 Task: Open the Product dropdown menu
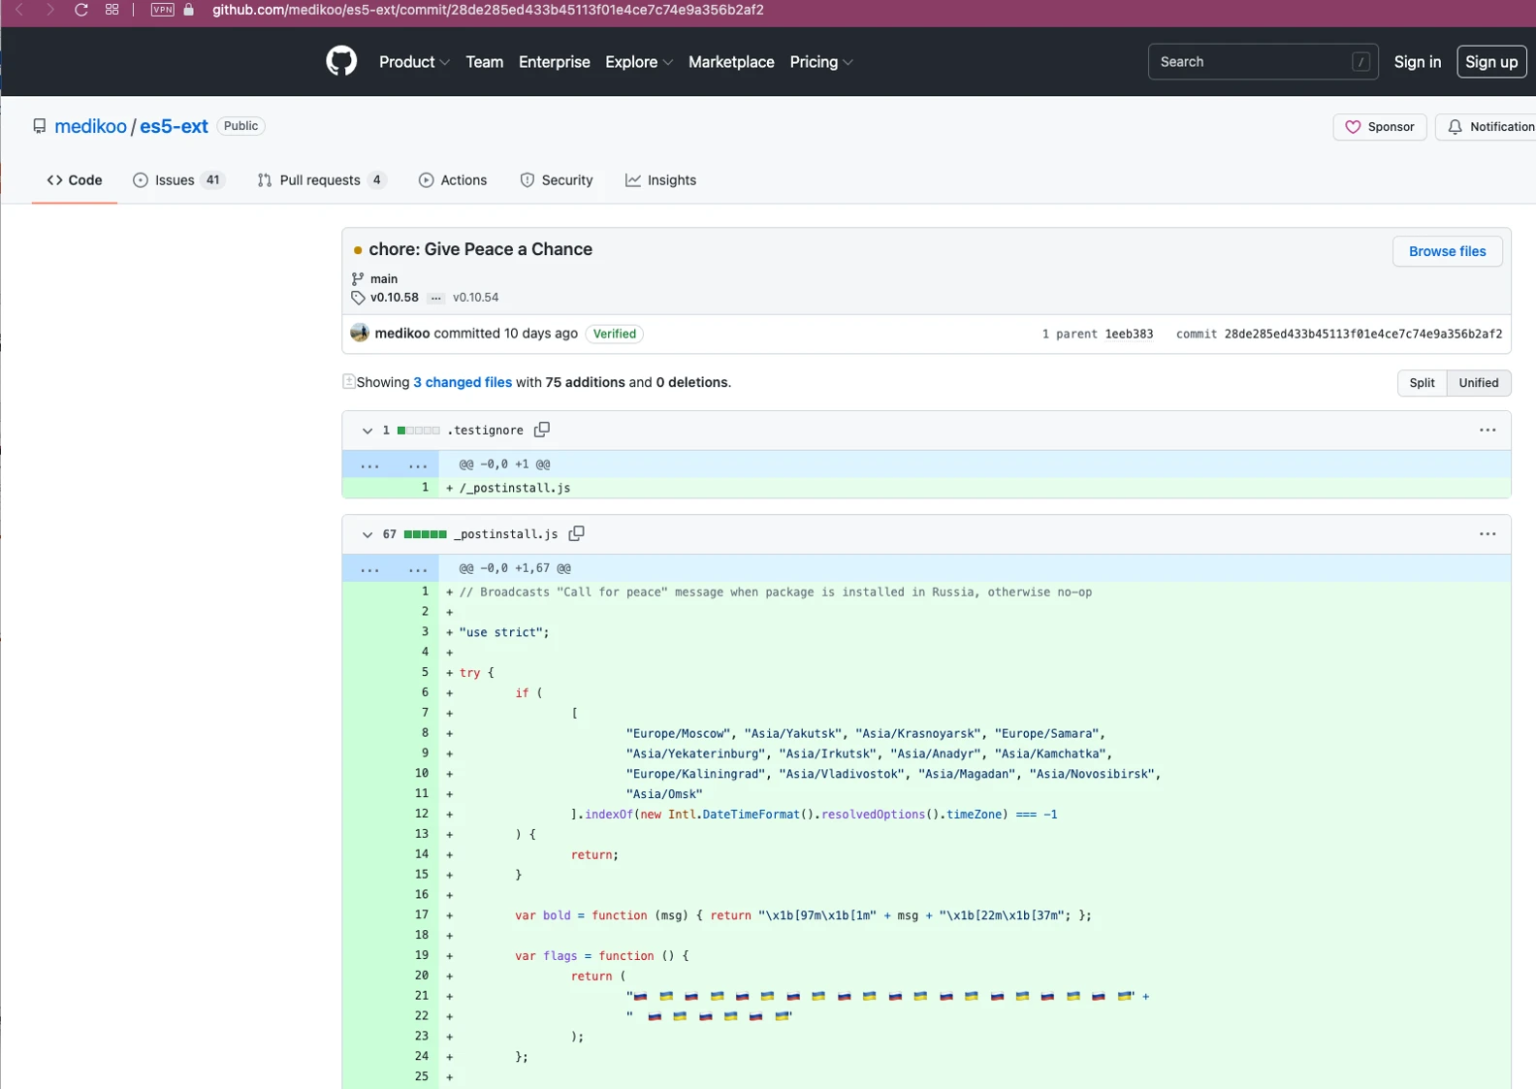click(413, 62)
